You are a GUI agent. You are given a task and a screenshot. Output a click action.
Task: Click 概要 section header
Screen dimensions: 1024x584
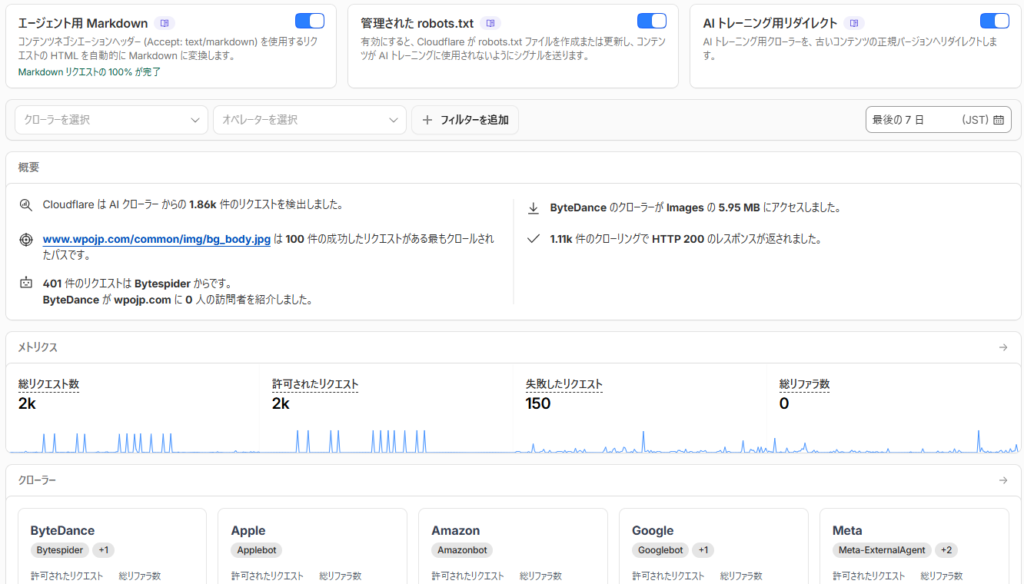click(29, 167)
